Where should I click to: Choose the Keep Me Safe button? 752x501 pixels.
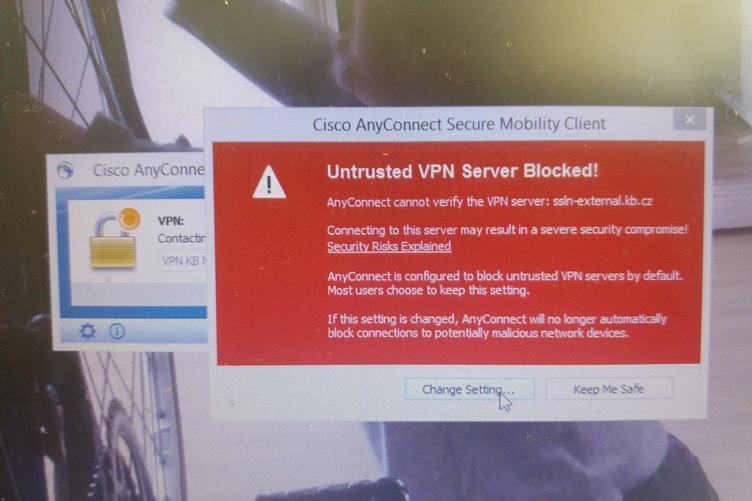(x=609, y=388)
